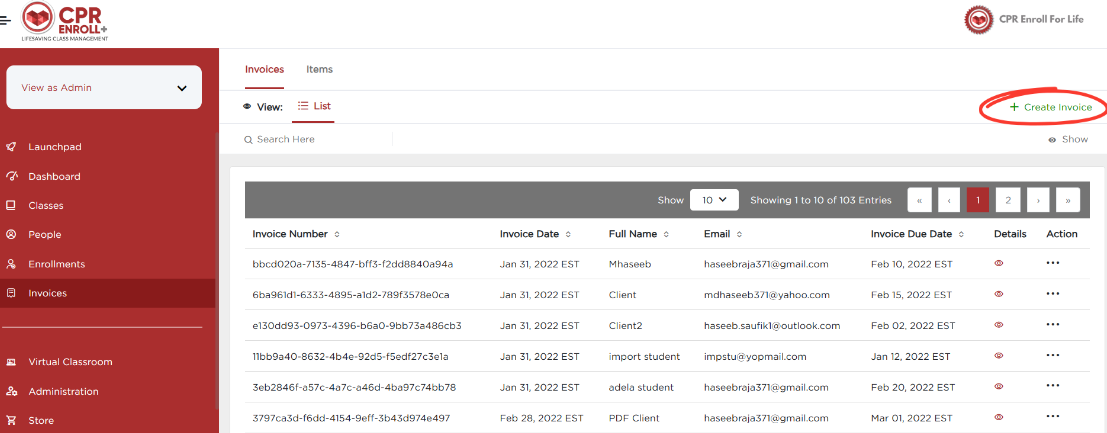Select the List view option

(314, 106)
